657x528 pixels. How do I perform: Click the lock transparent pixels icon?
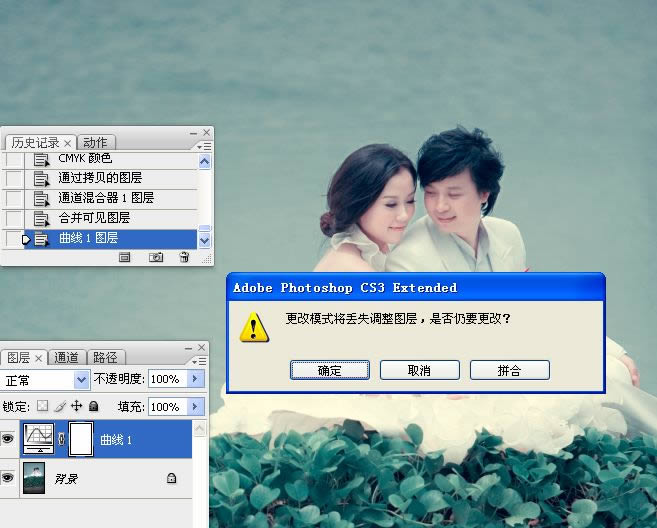click(42, 407)
